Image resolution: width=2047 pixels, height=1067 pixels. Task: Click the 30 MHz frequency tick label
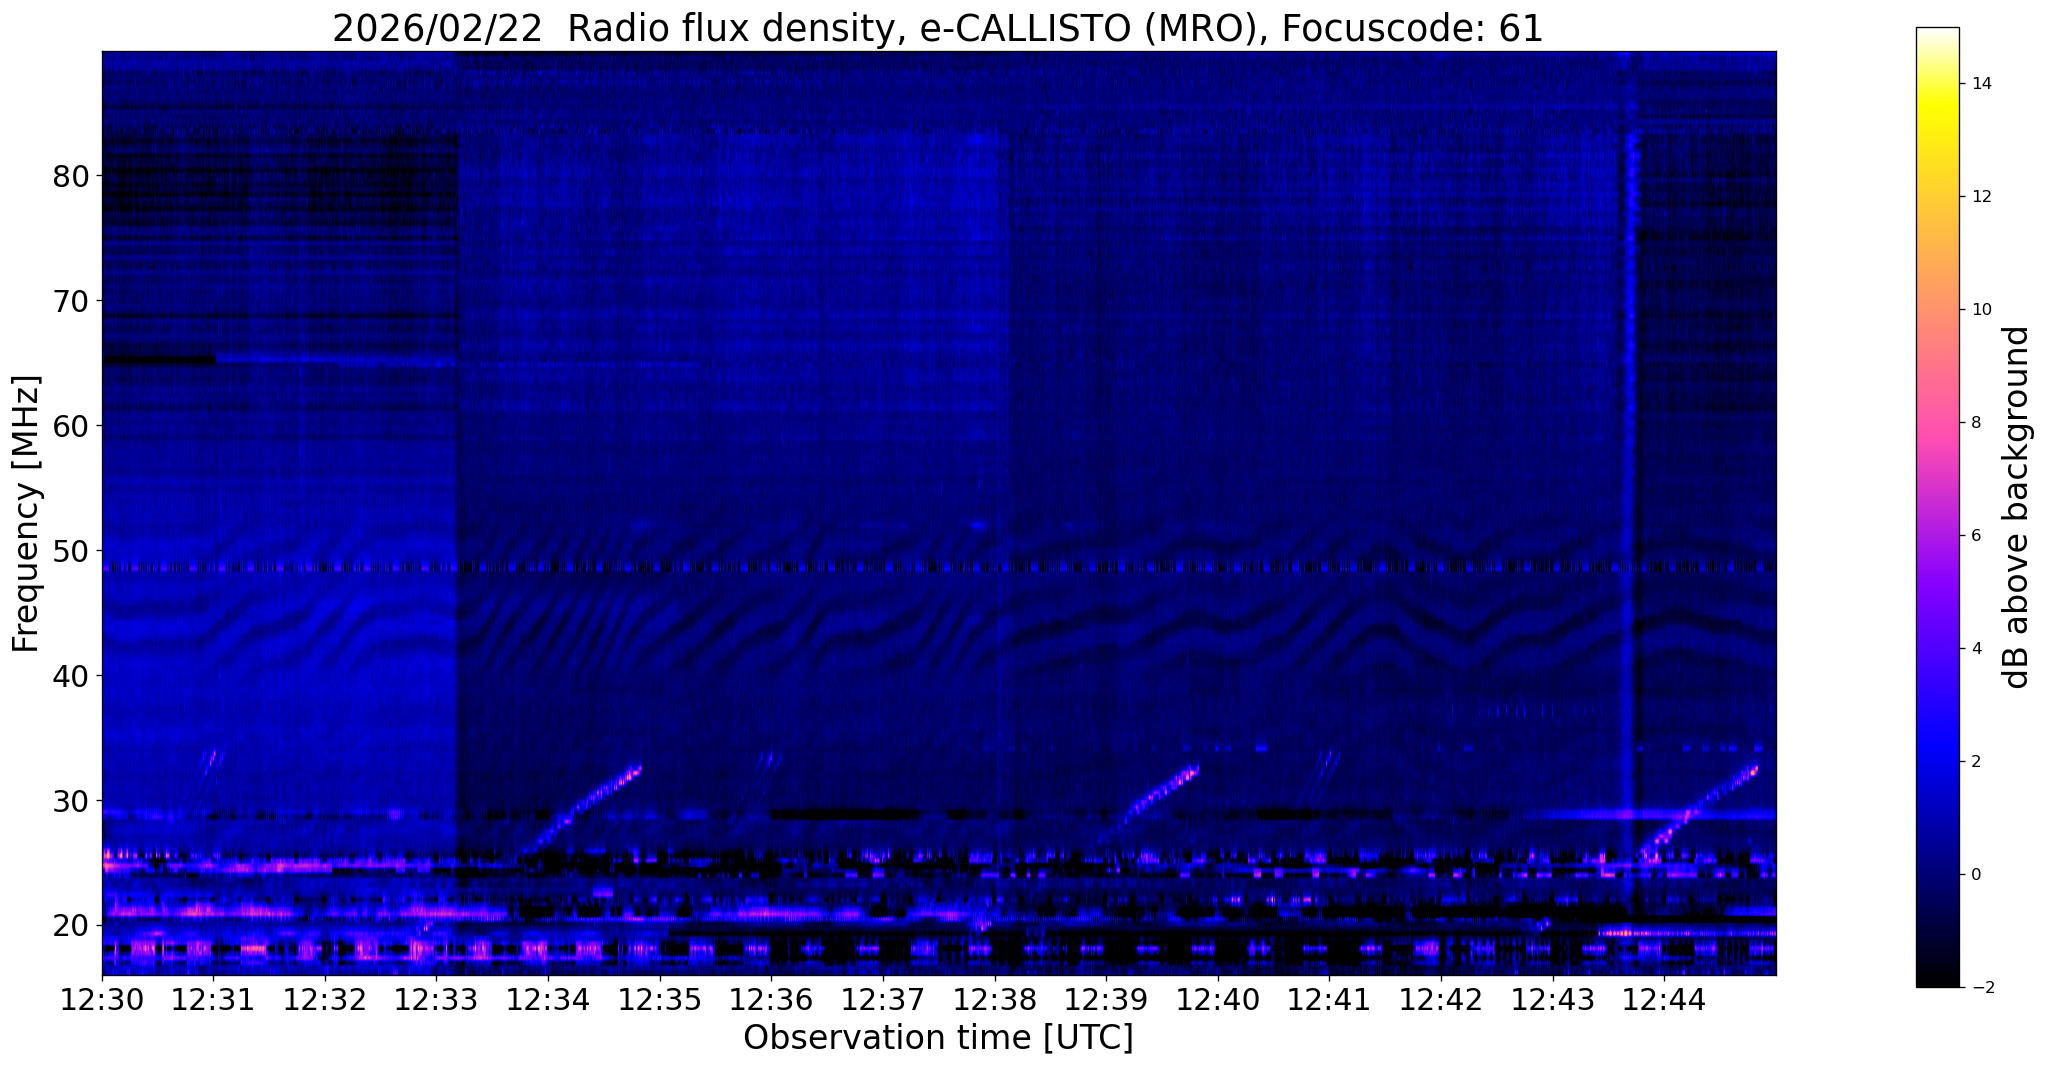point(71,801)
